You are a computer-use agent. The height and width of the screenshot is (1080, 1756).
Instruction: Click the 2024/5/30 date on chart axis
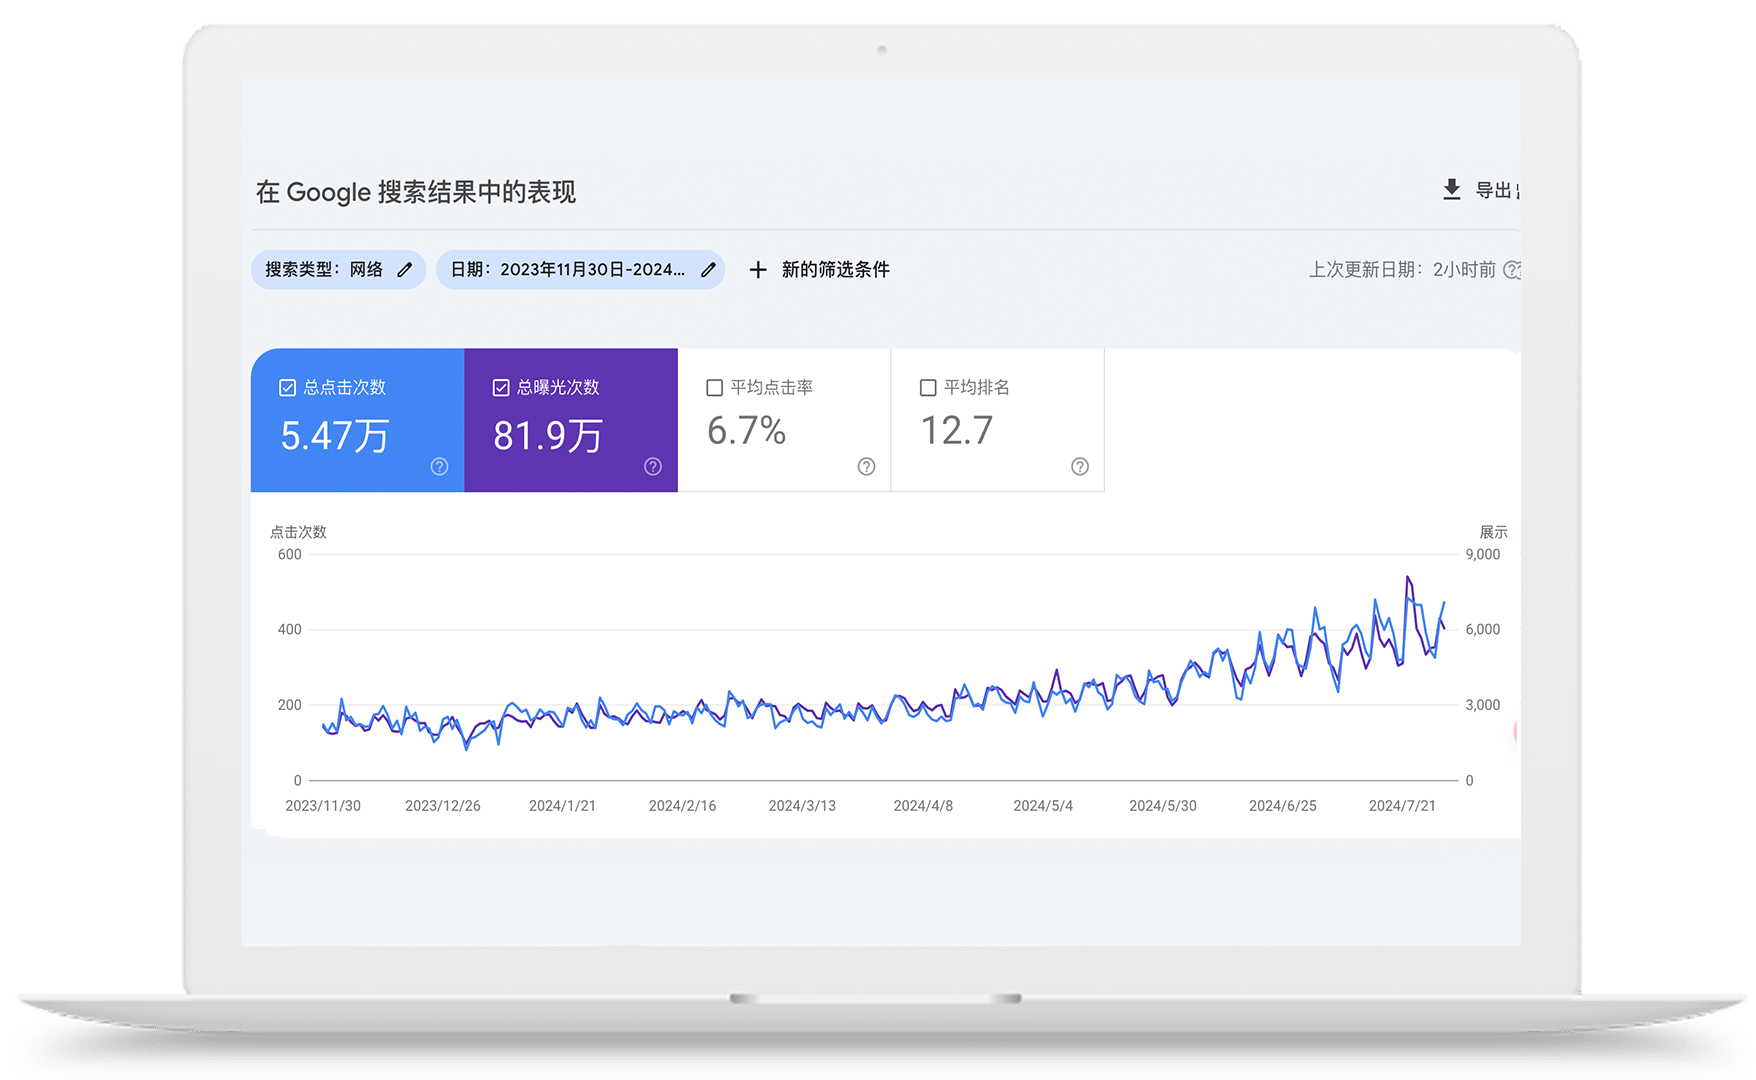click(1163, 806)
